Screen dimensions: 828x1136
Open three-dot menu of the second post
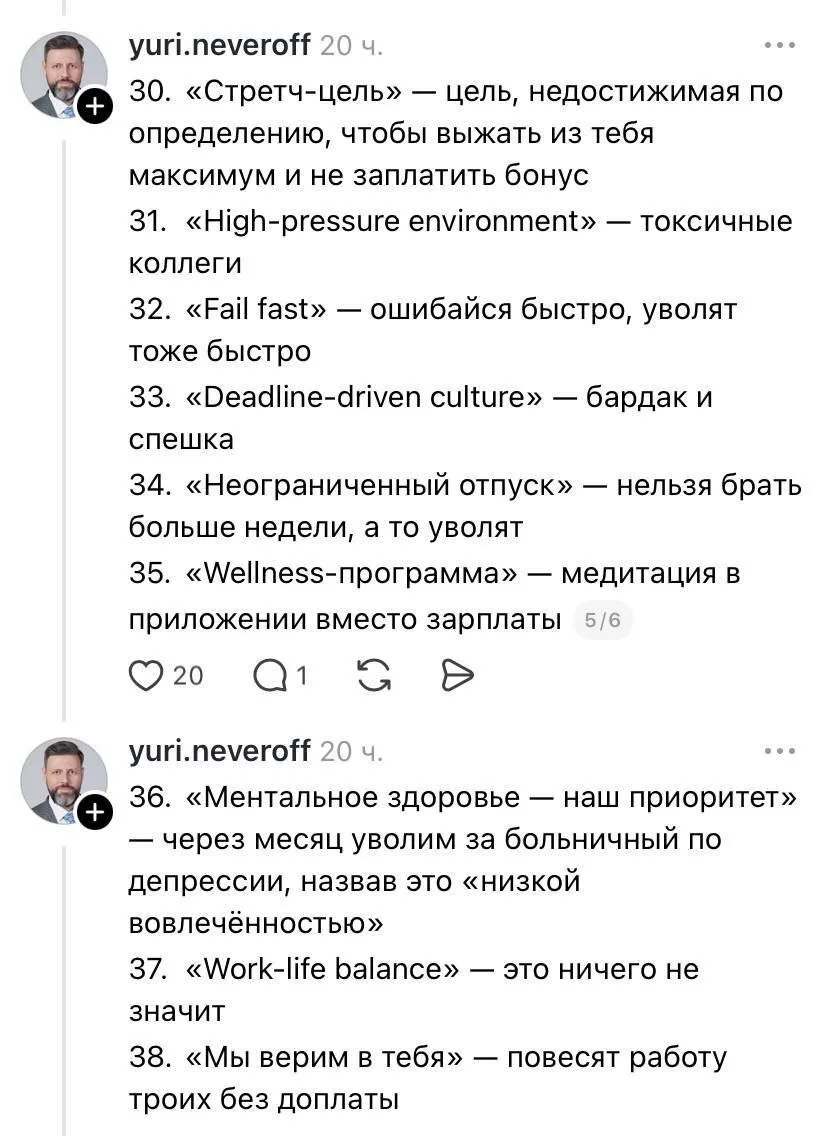(x=780, y=751)
